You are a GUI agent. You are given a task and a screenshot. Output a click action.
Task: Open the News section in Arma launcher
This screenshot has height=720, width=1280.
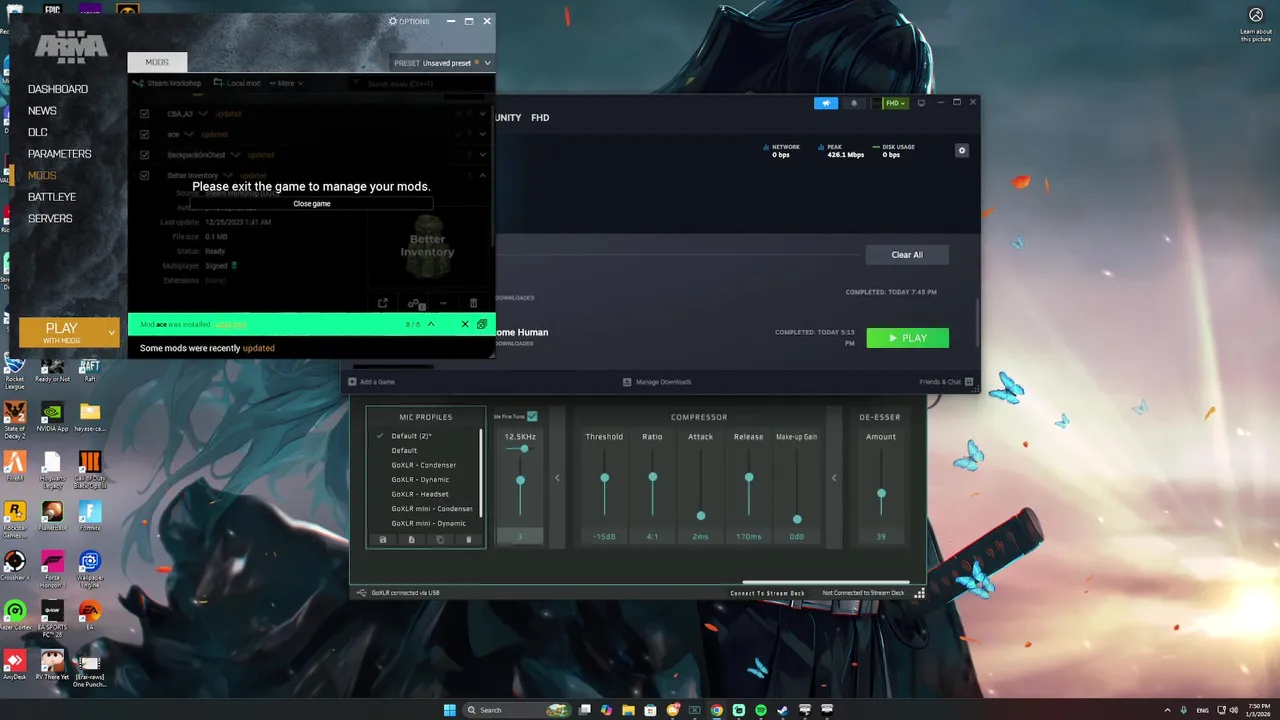click(x=42, y=111)
